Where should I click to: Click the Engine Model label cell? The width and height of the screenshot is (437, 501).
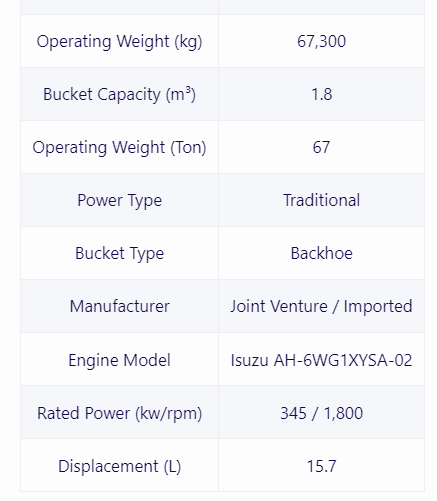pyautogui.click(x=119, y=360)
